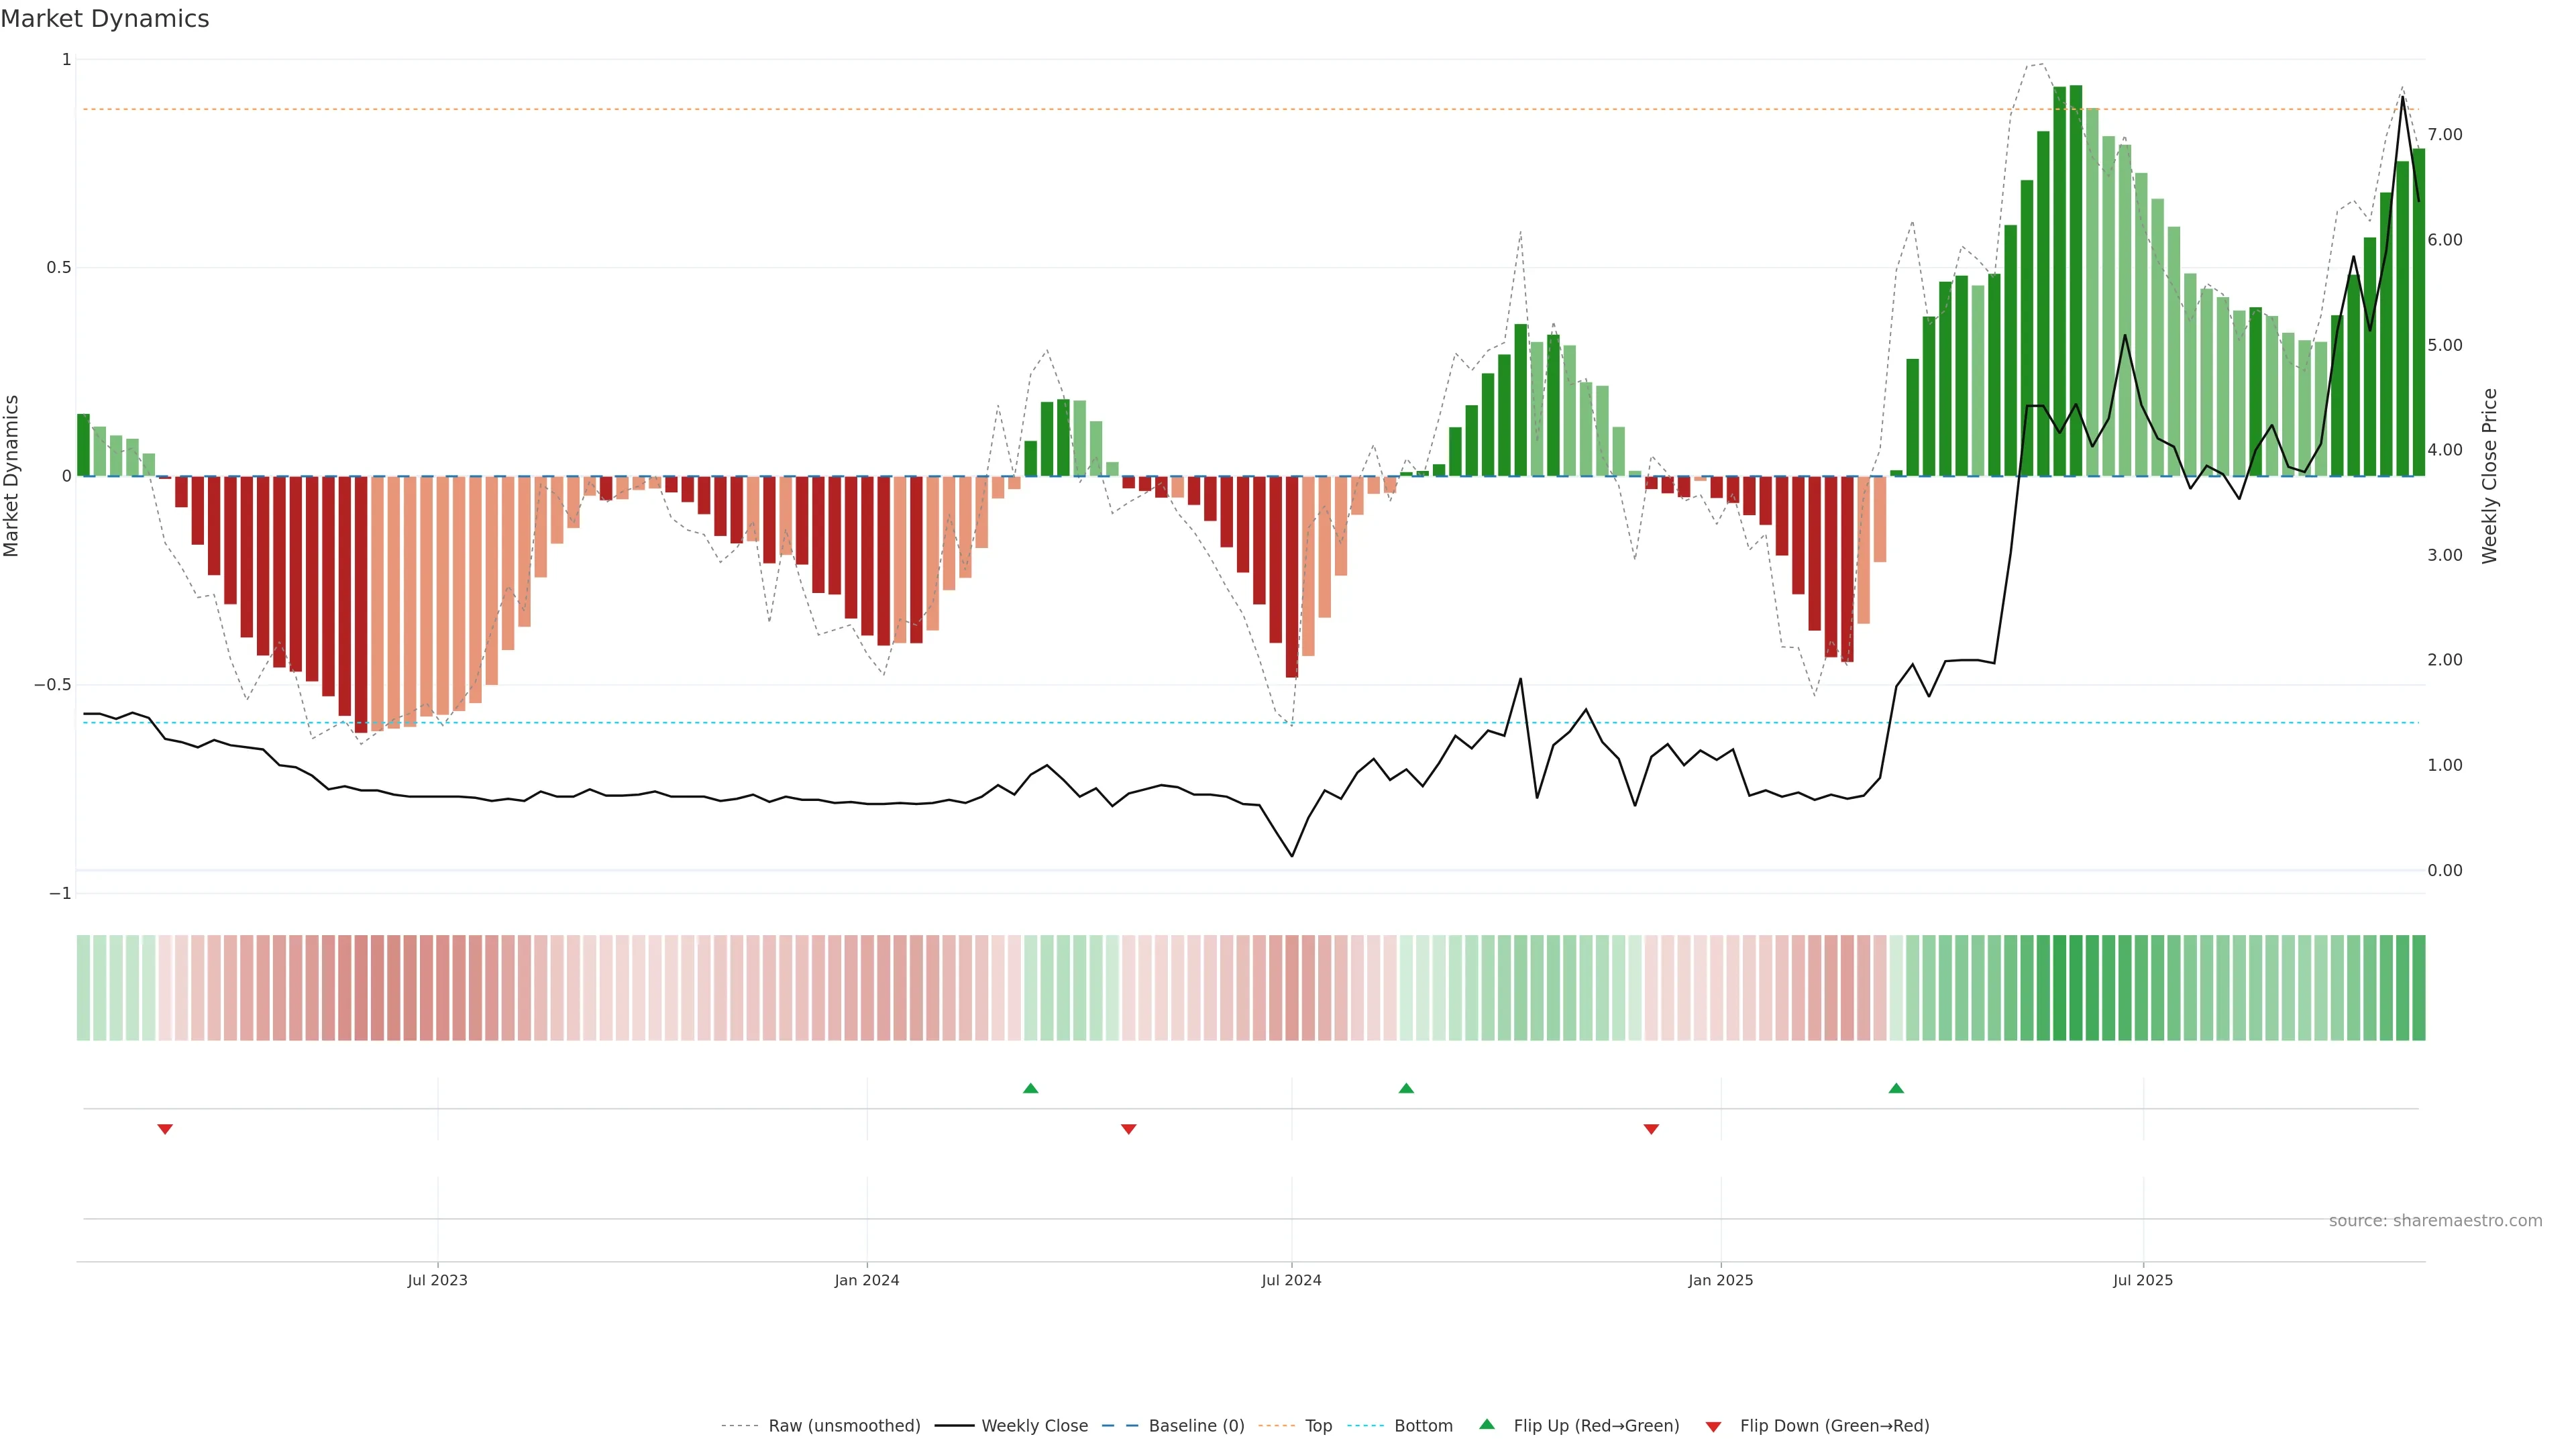The width and height of the screenshot is (2576, 1449).
Task: Click the red Flip Down triangle before Jul 2023
Action: click(165, 1129)
